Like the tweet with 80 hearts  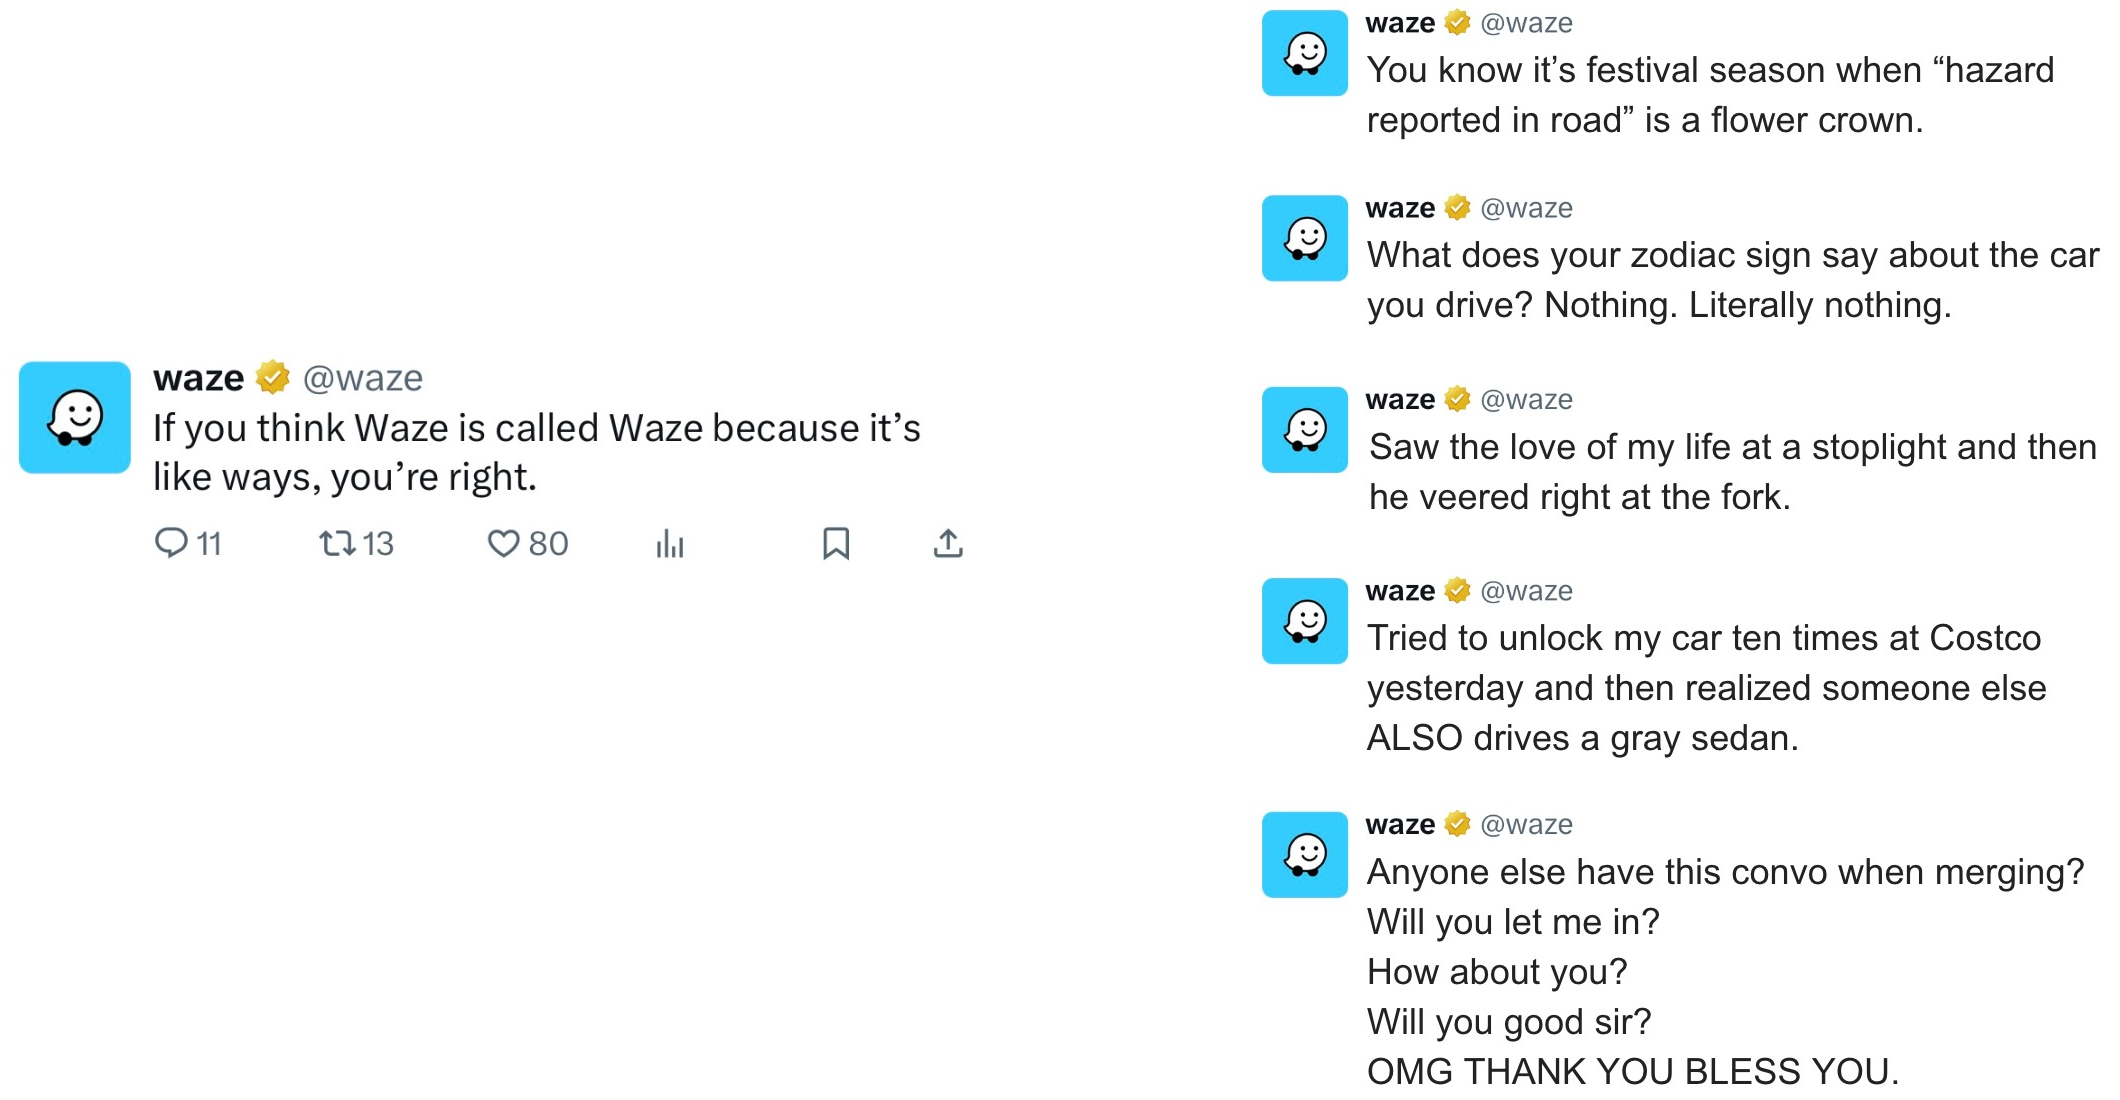(x=503, y=543)
